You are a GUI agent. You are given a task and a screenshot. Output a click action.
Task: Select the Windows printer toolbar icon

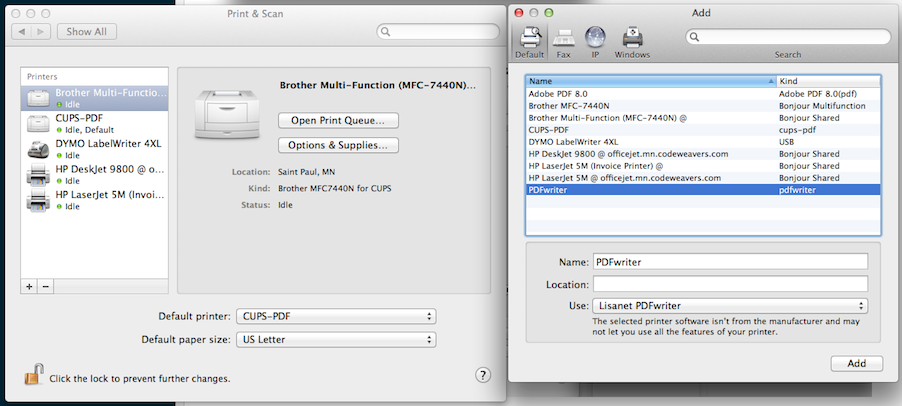[x=632, y=40]
